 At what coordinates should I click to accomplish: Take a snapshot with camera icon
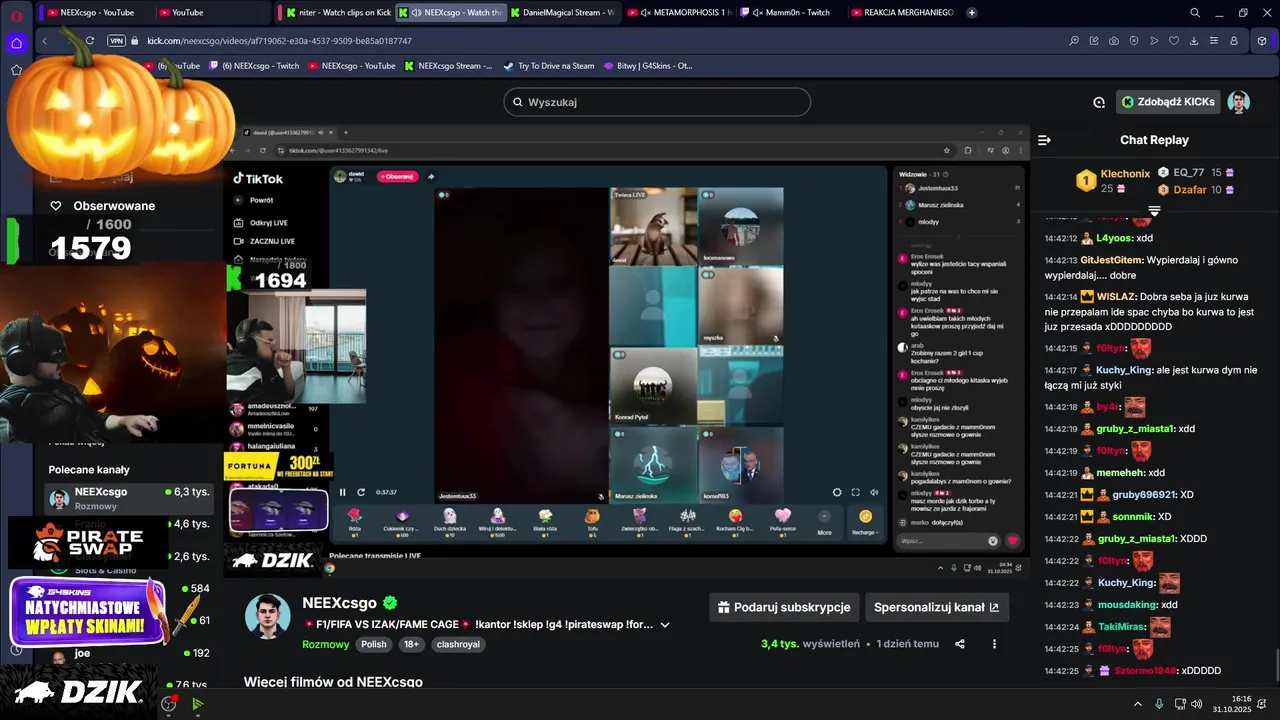[x=1114, y=41]
